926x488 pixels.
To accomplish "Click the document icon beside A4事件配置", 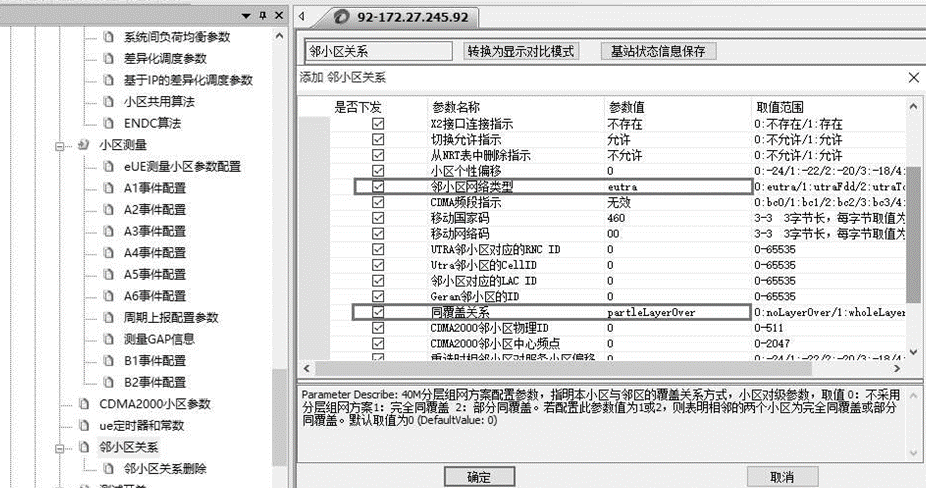I will tap(108, 253).
